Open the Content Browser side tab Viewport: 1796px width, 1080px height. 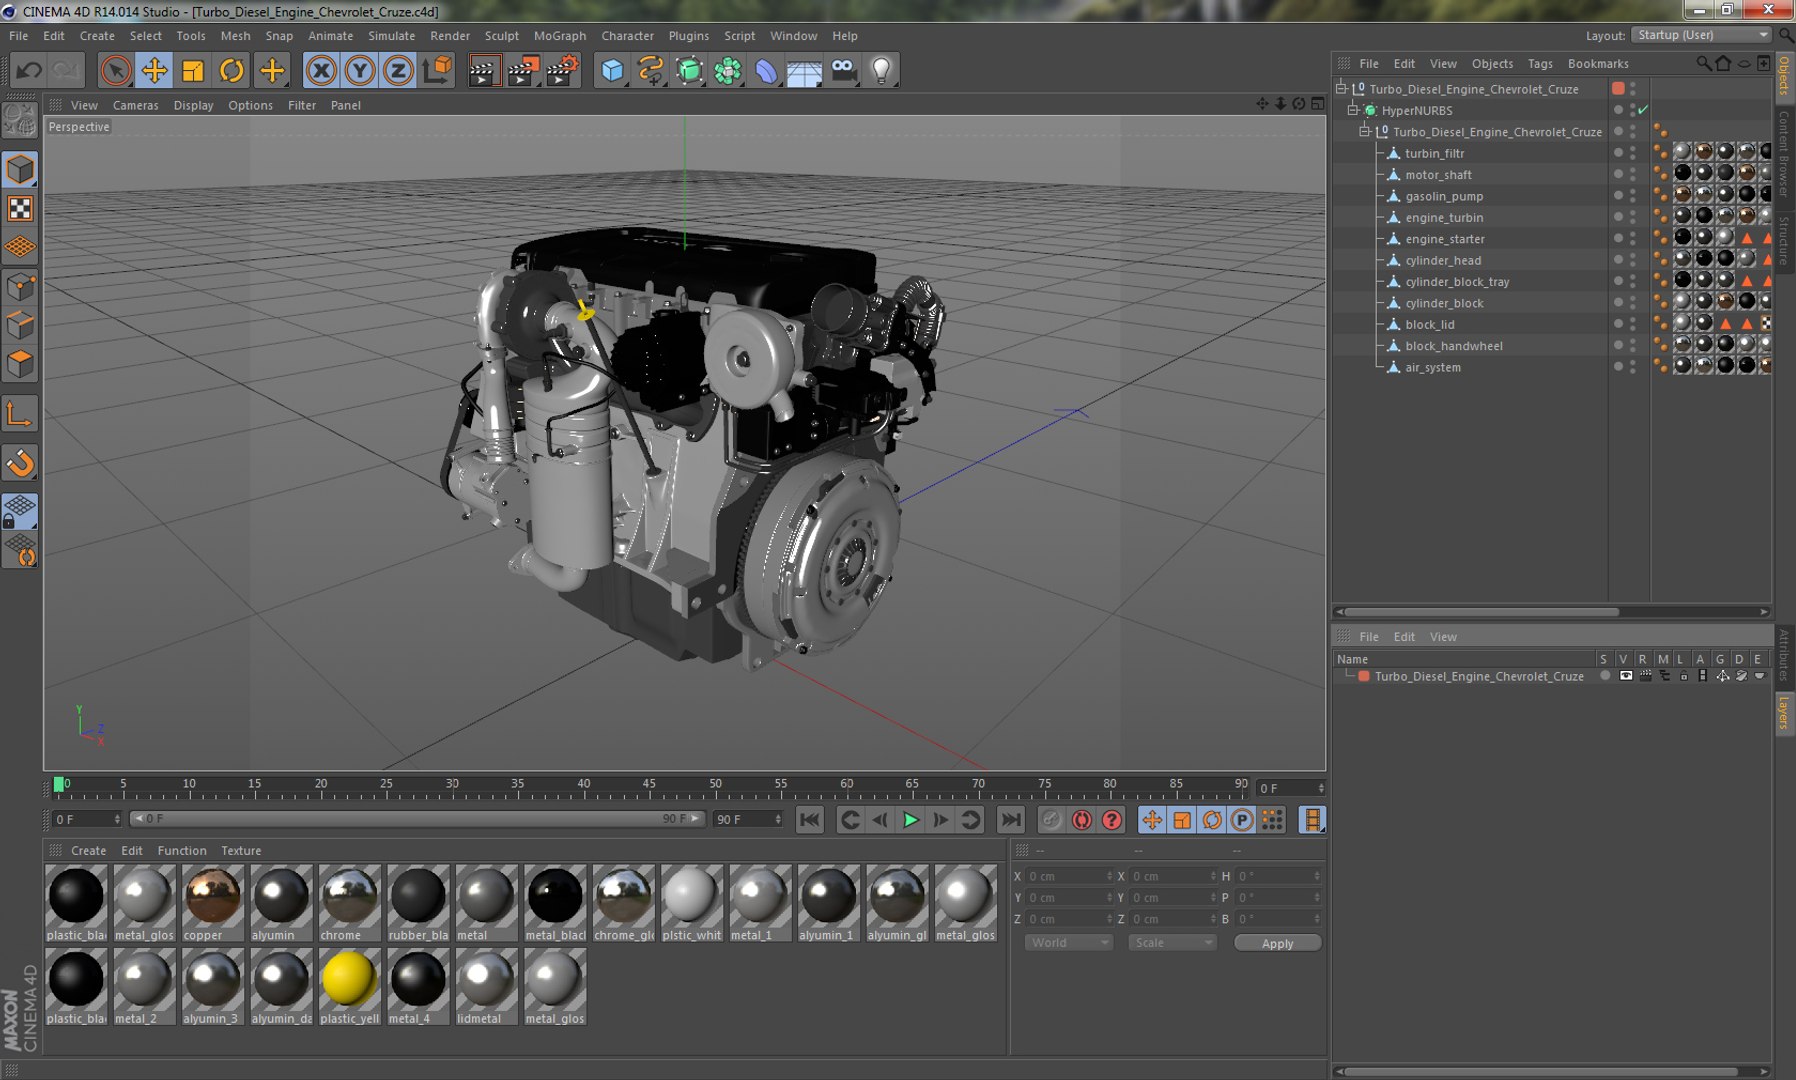tap(1784, 153)
